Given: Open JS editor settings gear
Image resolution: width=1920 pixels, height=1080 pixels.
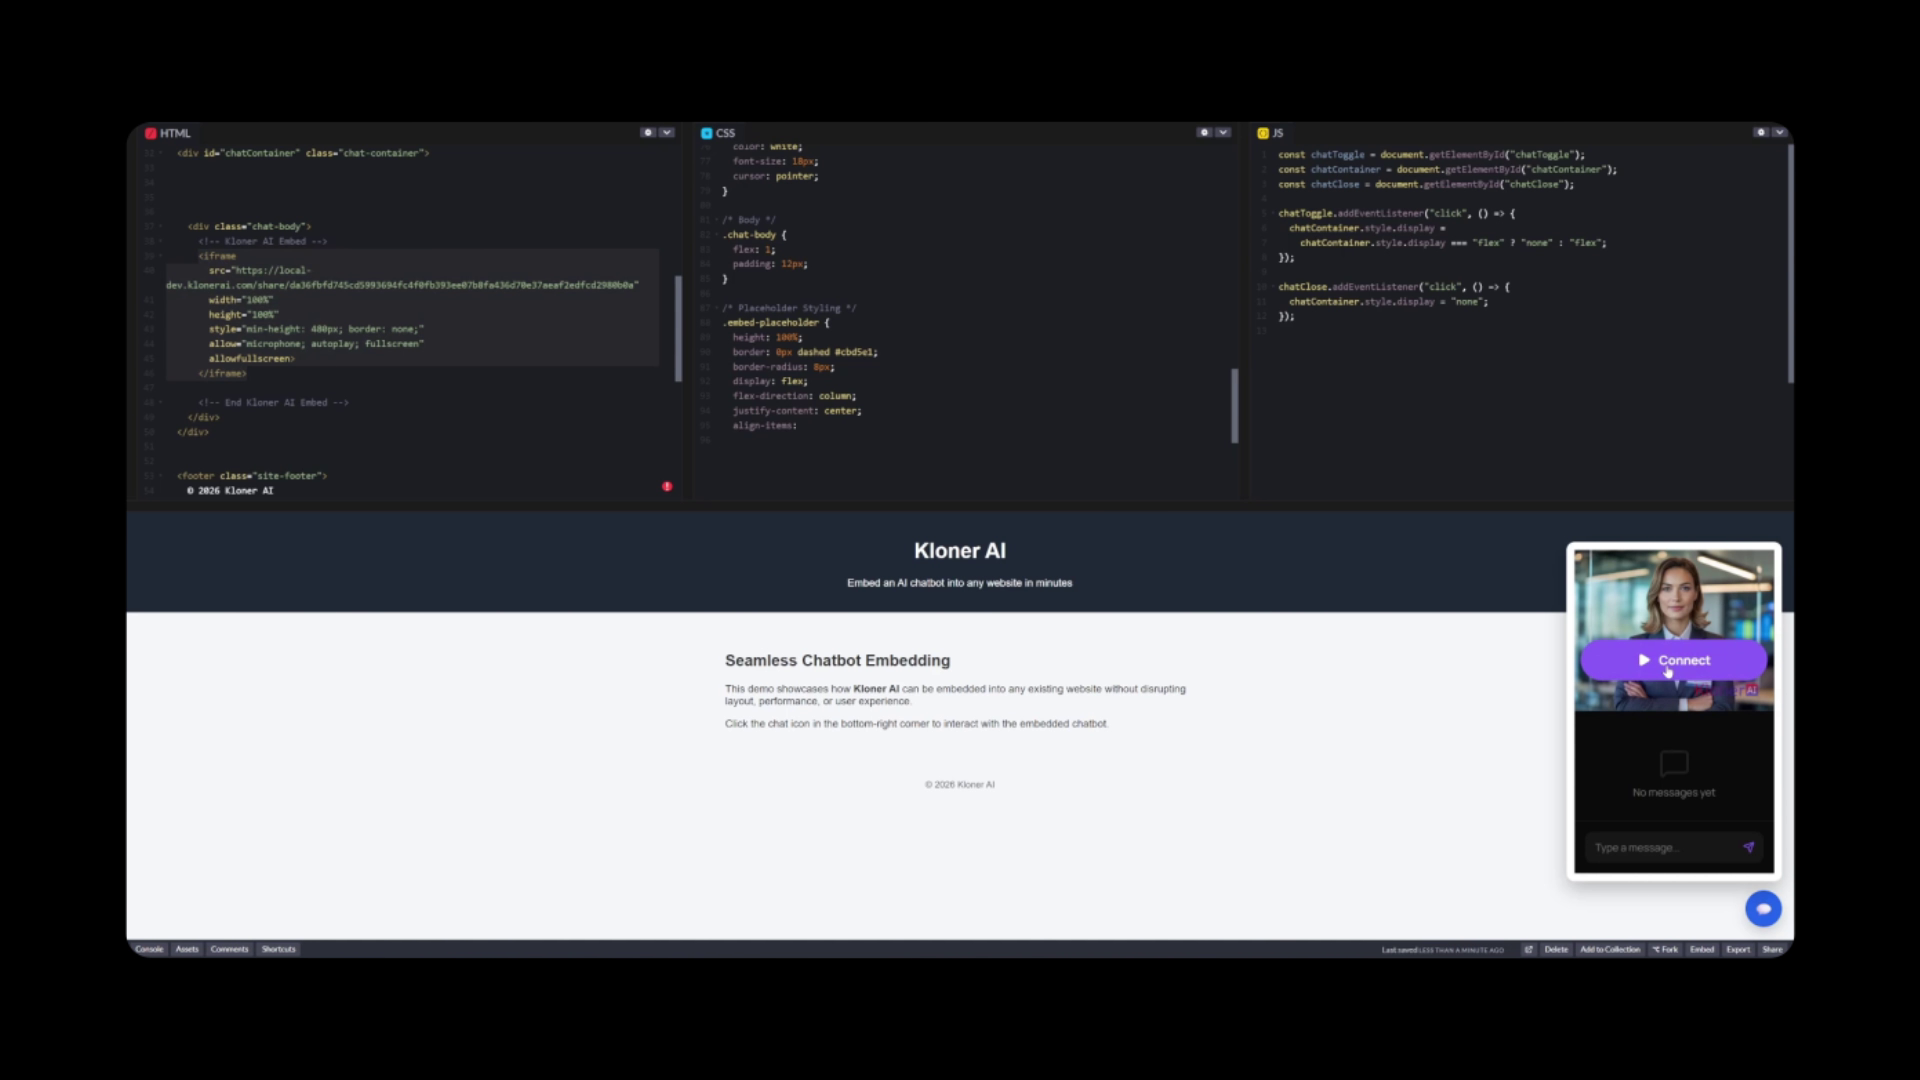Looking at the screenshot, I should tap(1760, 132).
